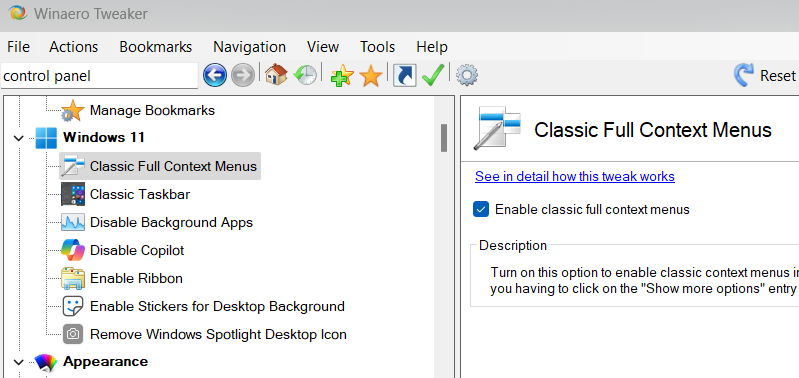Click the Classic Full Context Menus heading

click(653, 130)
